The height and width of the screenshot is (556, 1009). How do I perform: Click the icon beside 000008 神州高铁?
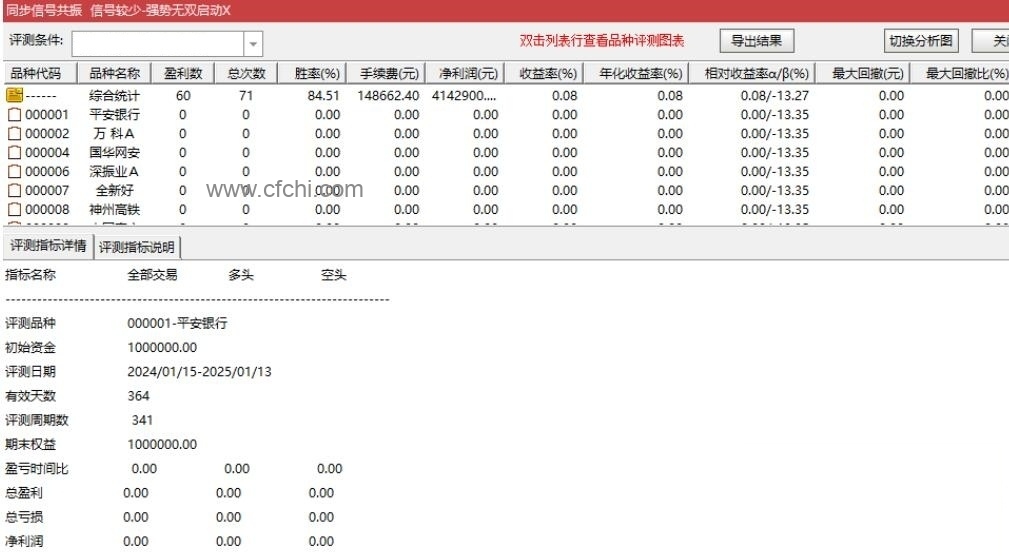point(14,210)
